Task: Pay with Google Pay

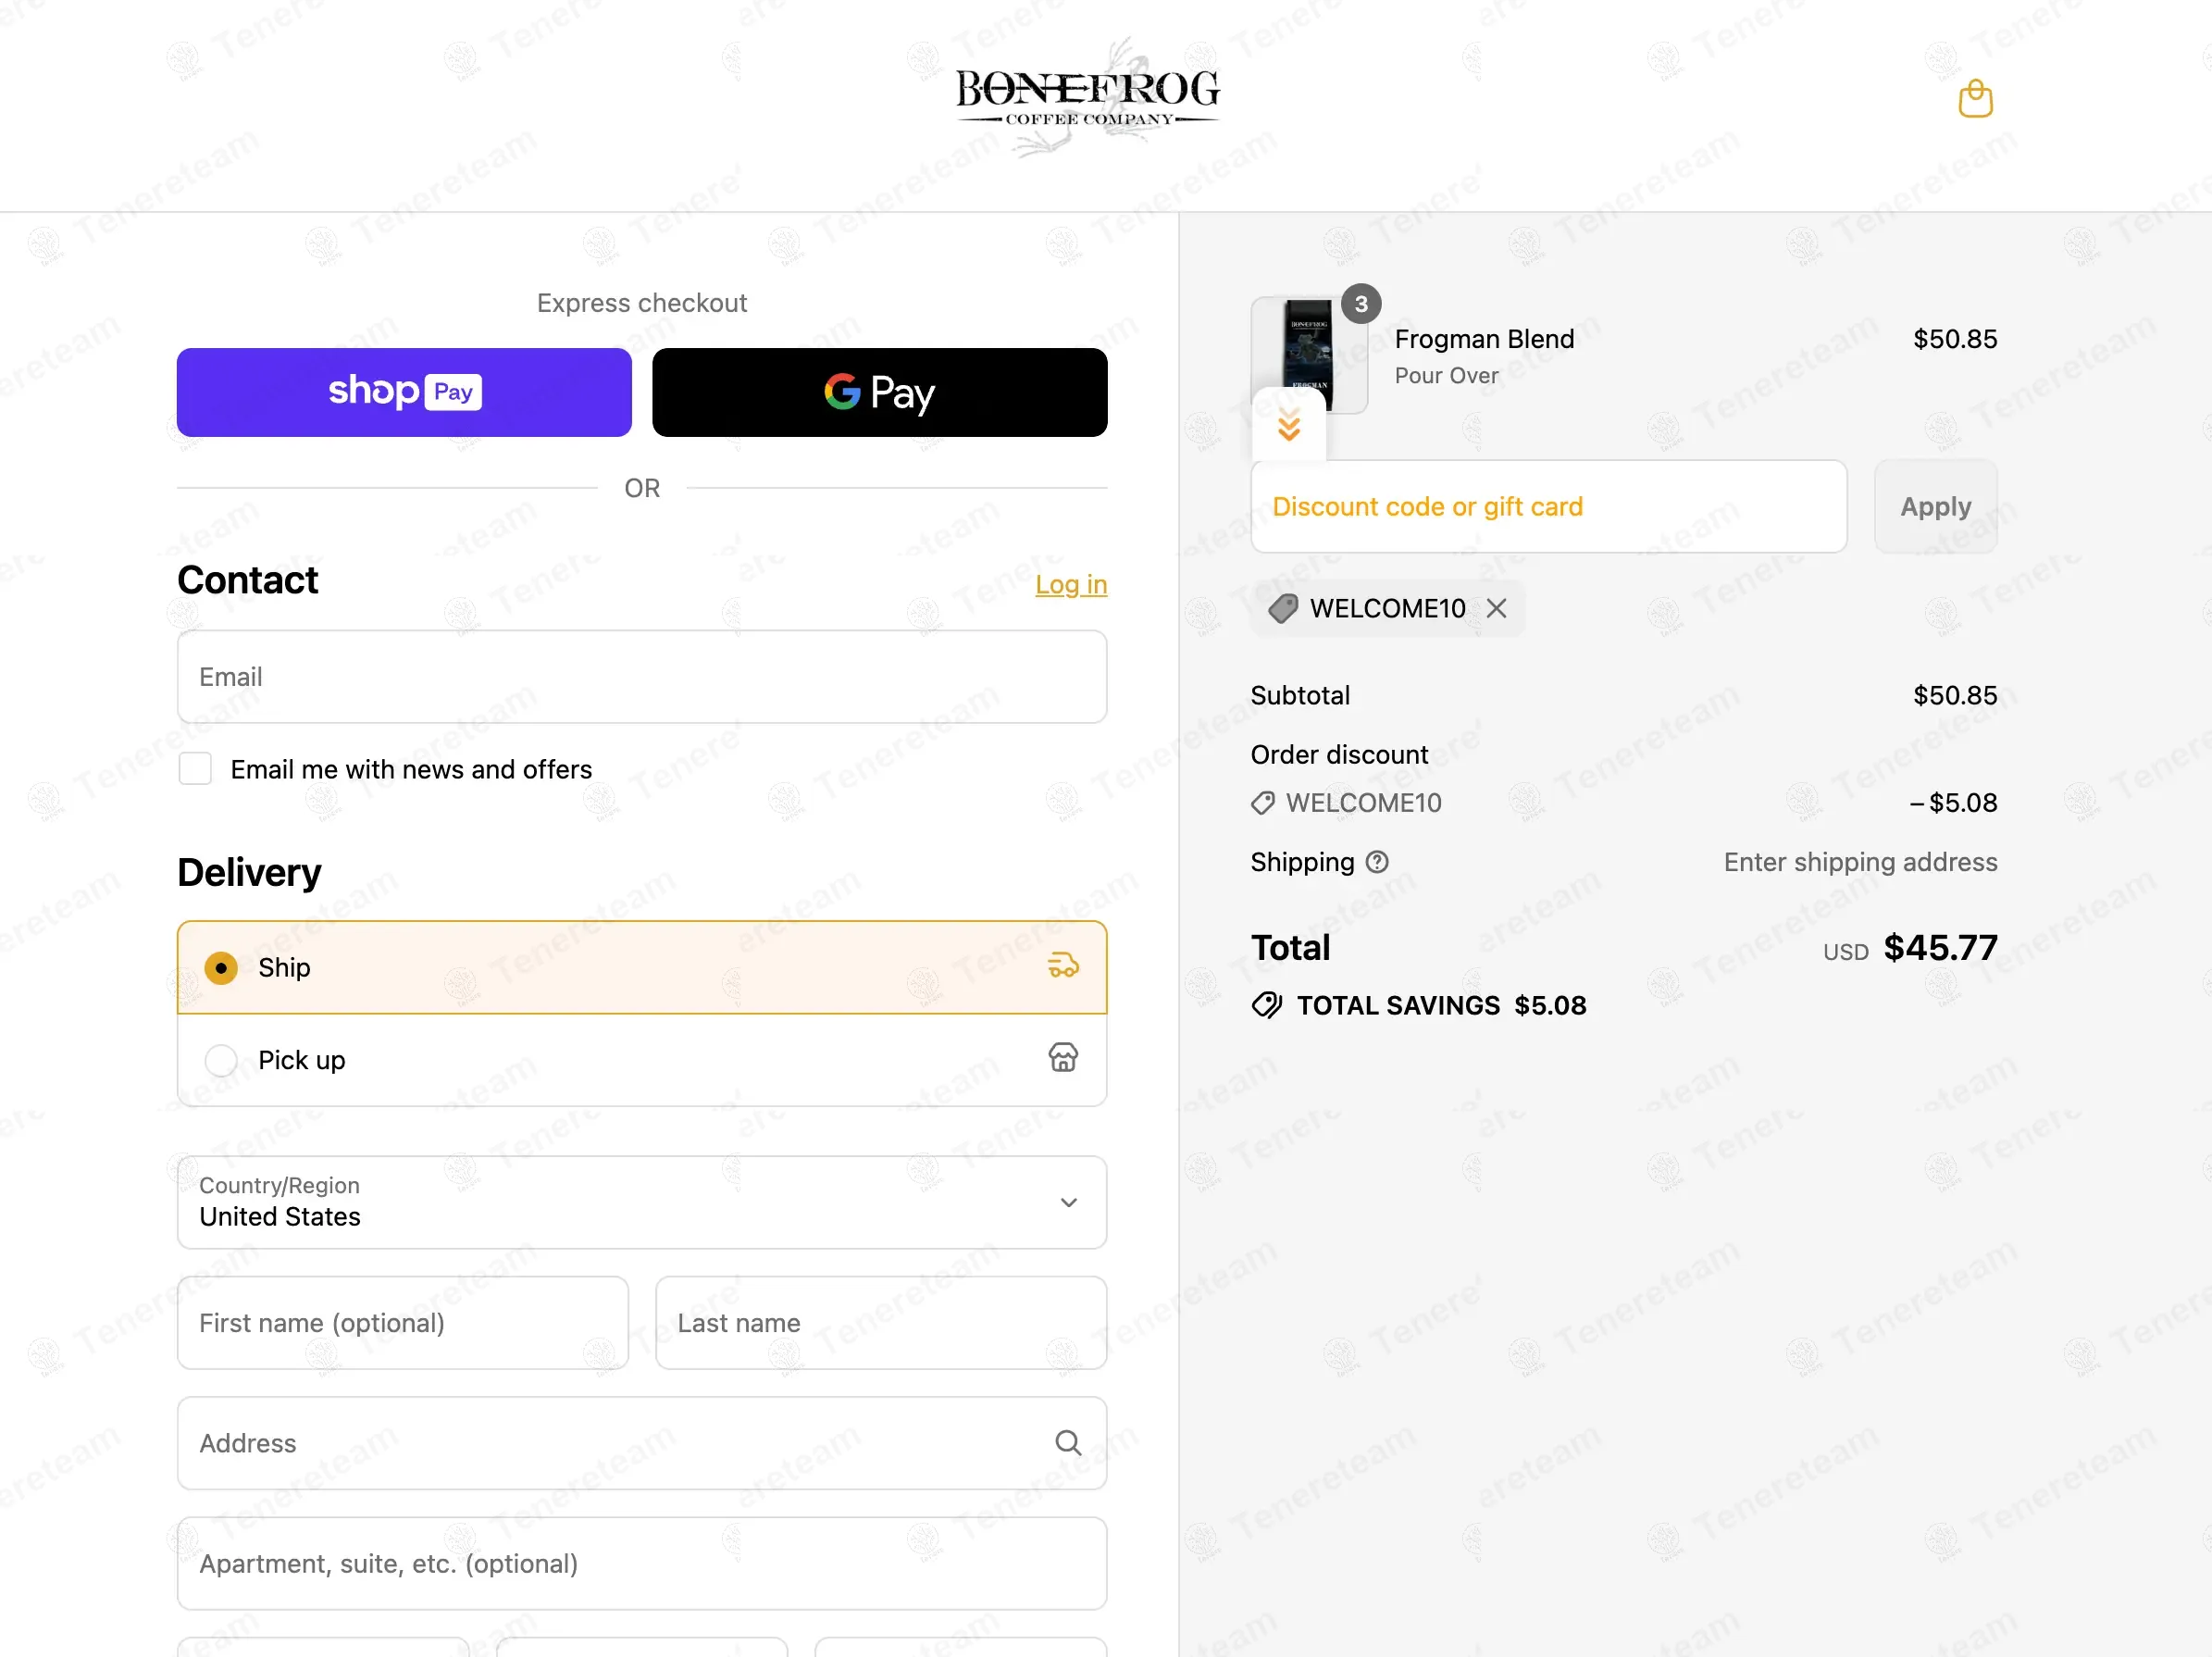Action: coord(880,392)
